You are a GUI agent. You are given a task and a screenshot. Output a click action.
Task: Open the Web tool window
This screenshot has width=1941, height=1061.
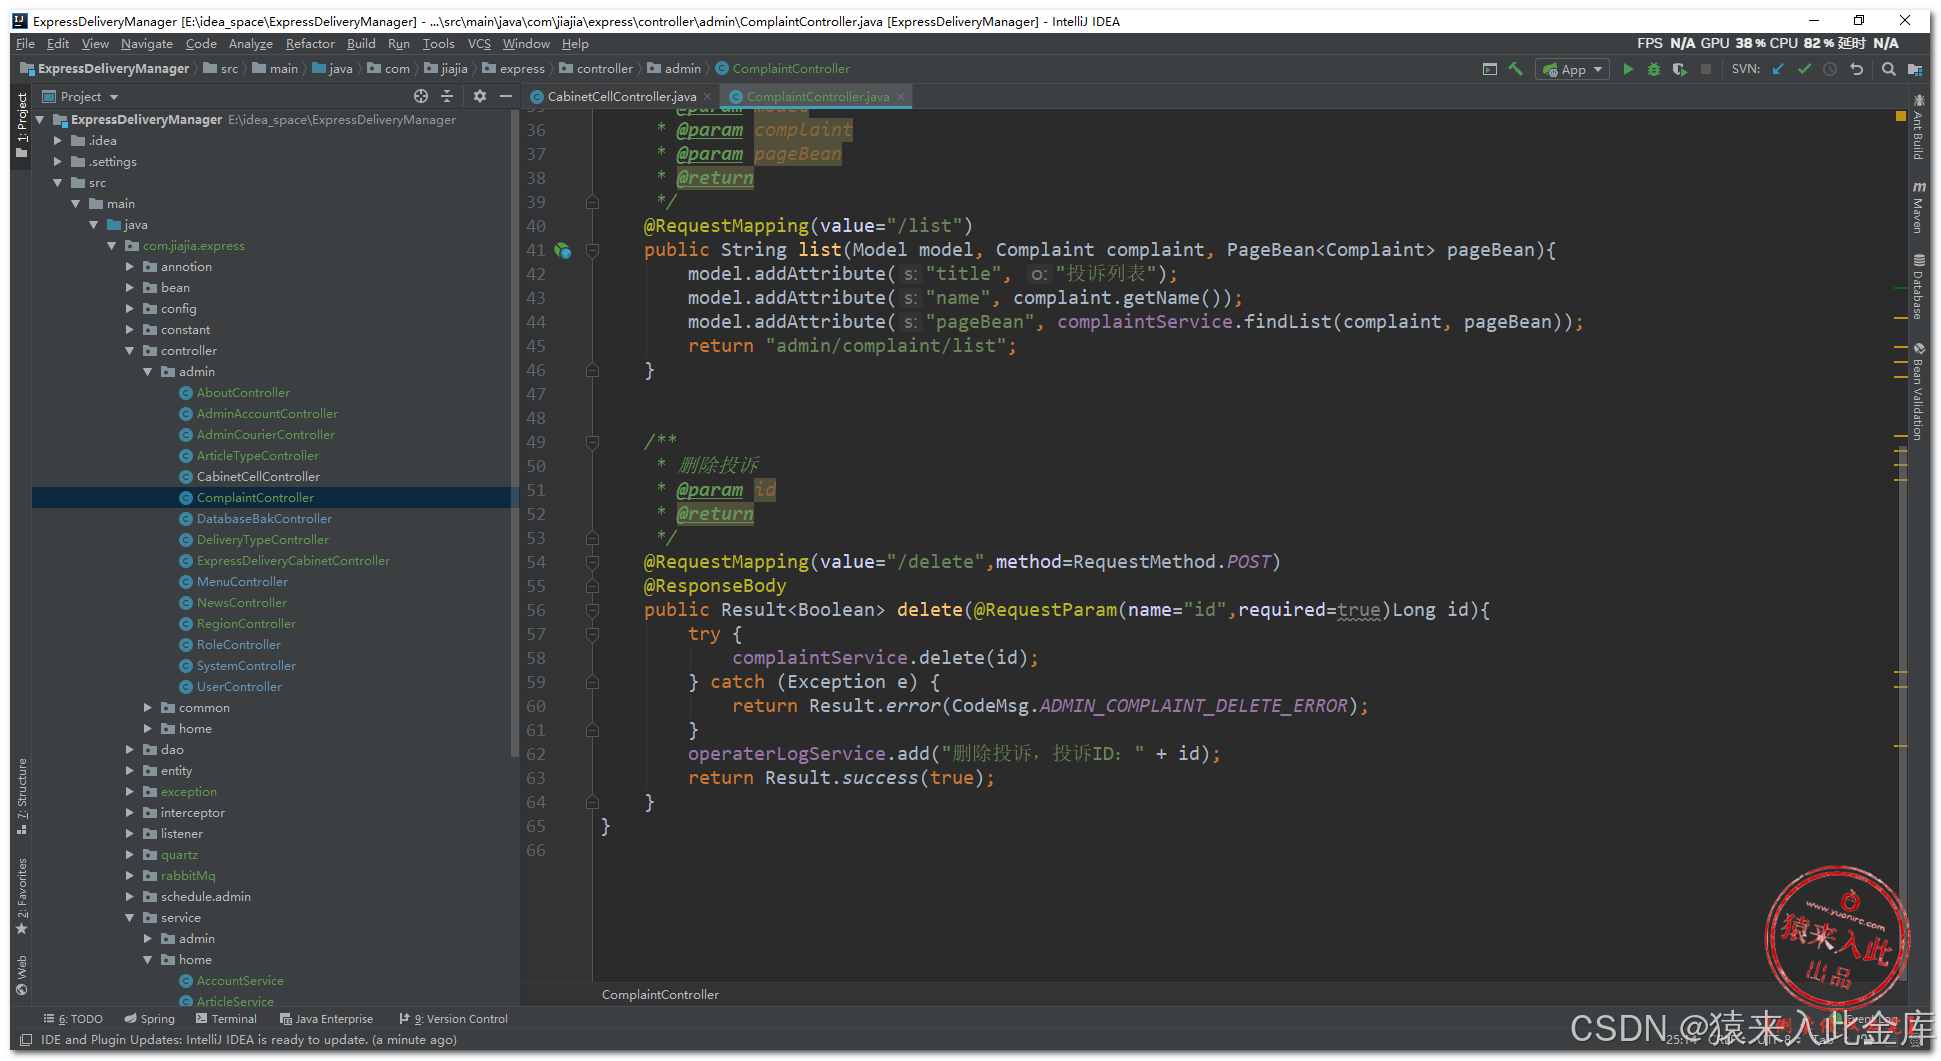(x=22, y=975)
